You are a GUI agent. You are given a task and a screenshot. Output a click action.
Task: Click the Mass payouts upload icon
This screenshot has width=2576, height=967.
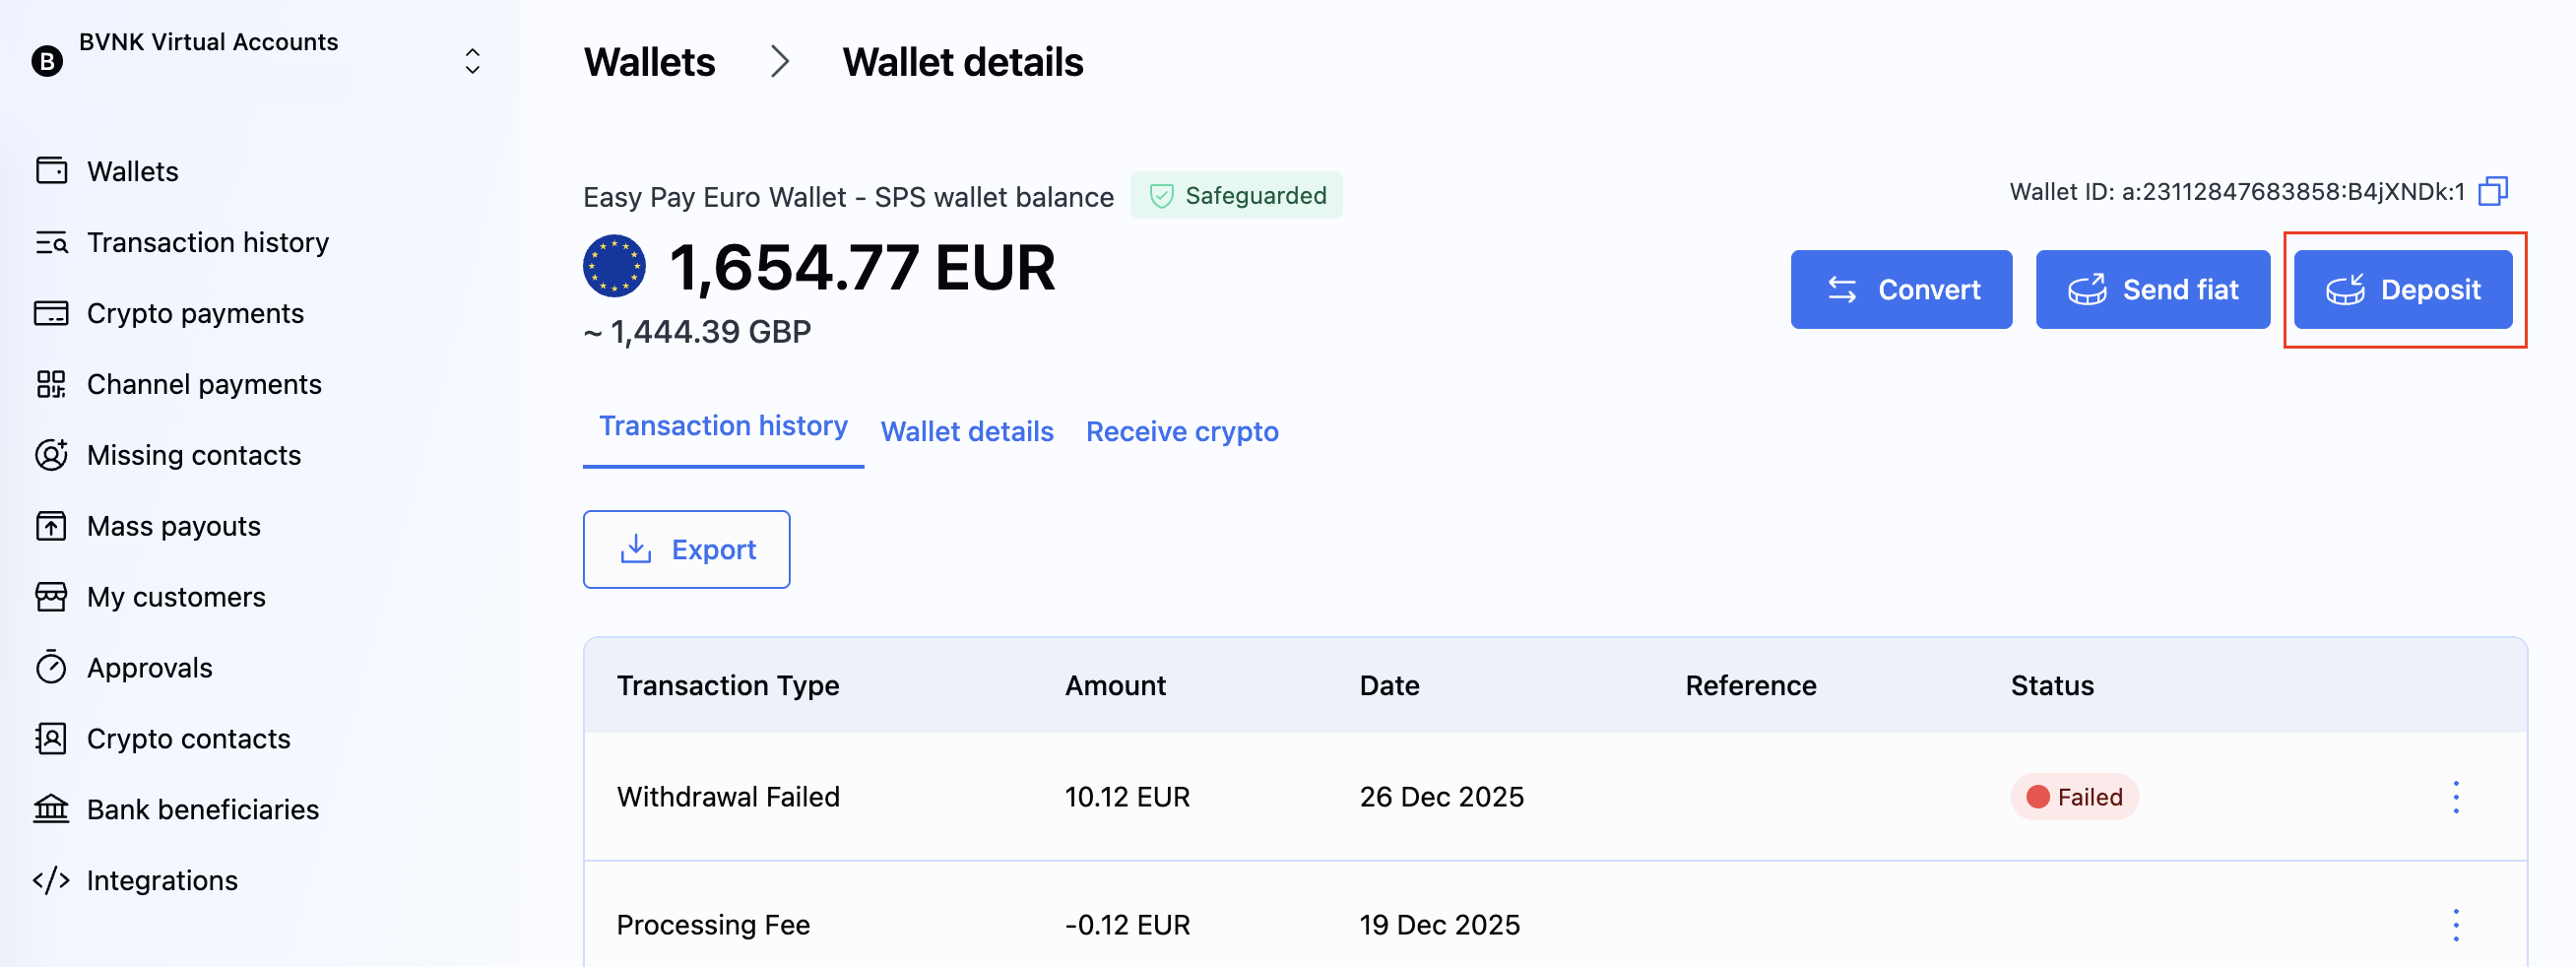point(51,526)
